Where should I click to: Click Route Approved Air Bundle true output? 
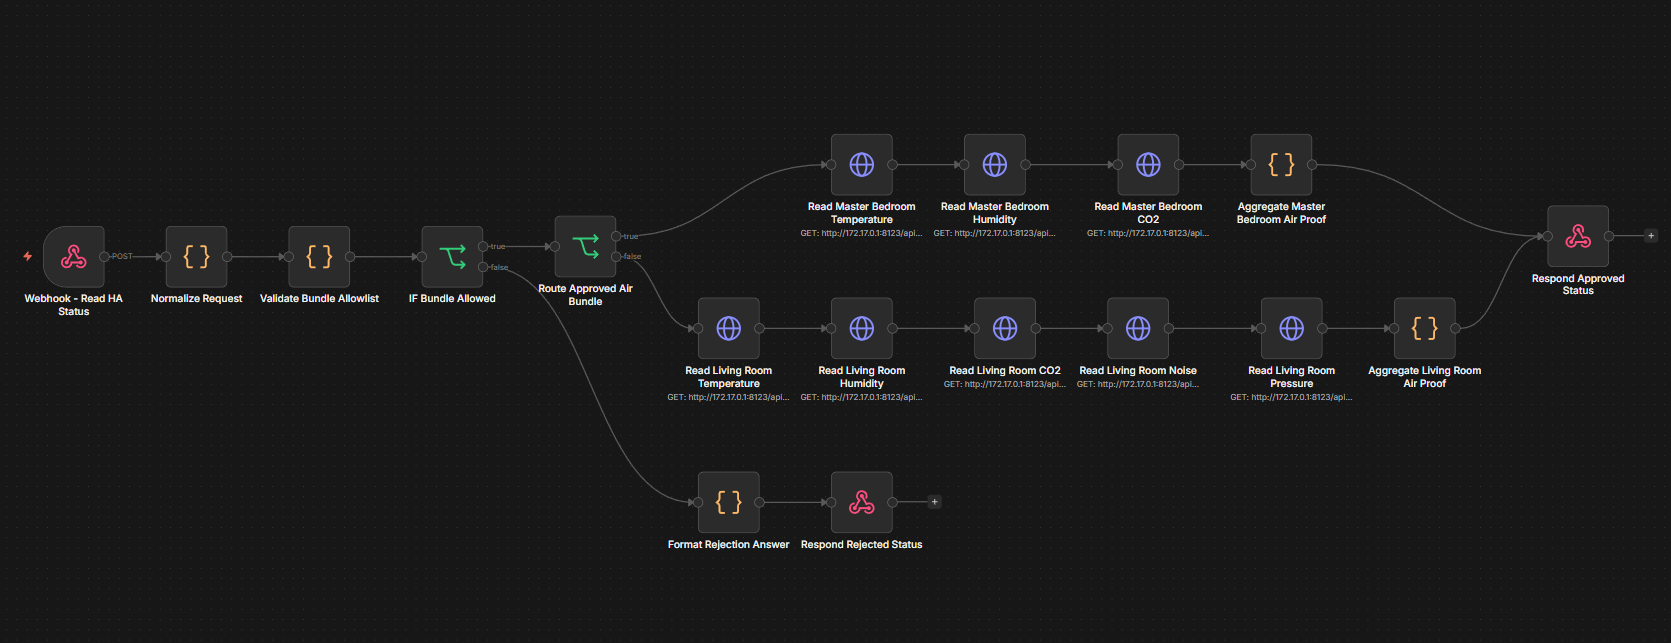click(617, 237)
